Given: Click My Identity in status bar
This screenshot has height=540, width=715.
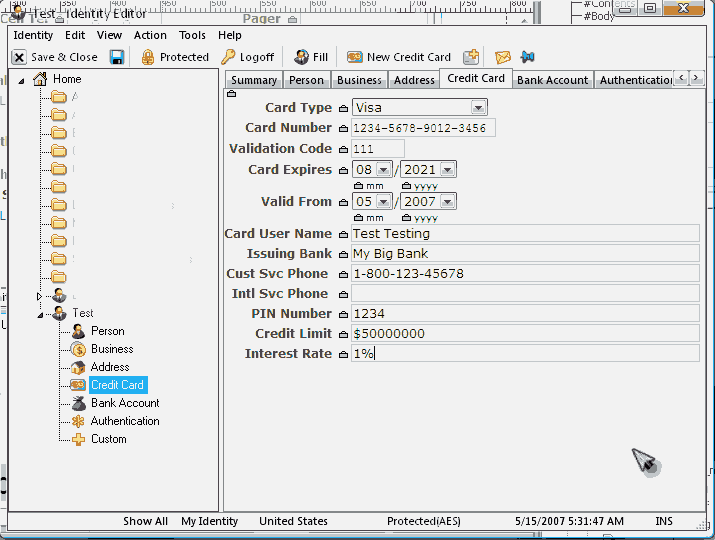Looking at the screenshot, I should tap(209, 521).
